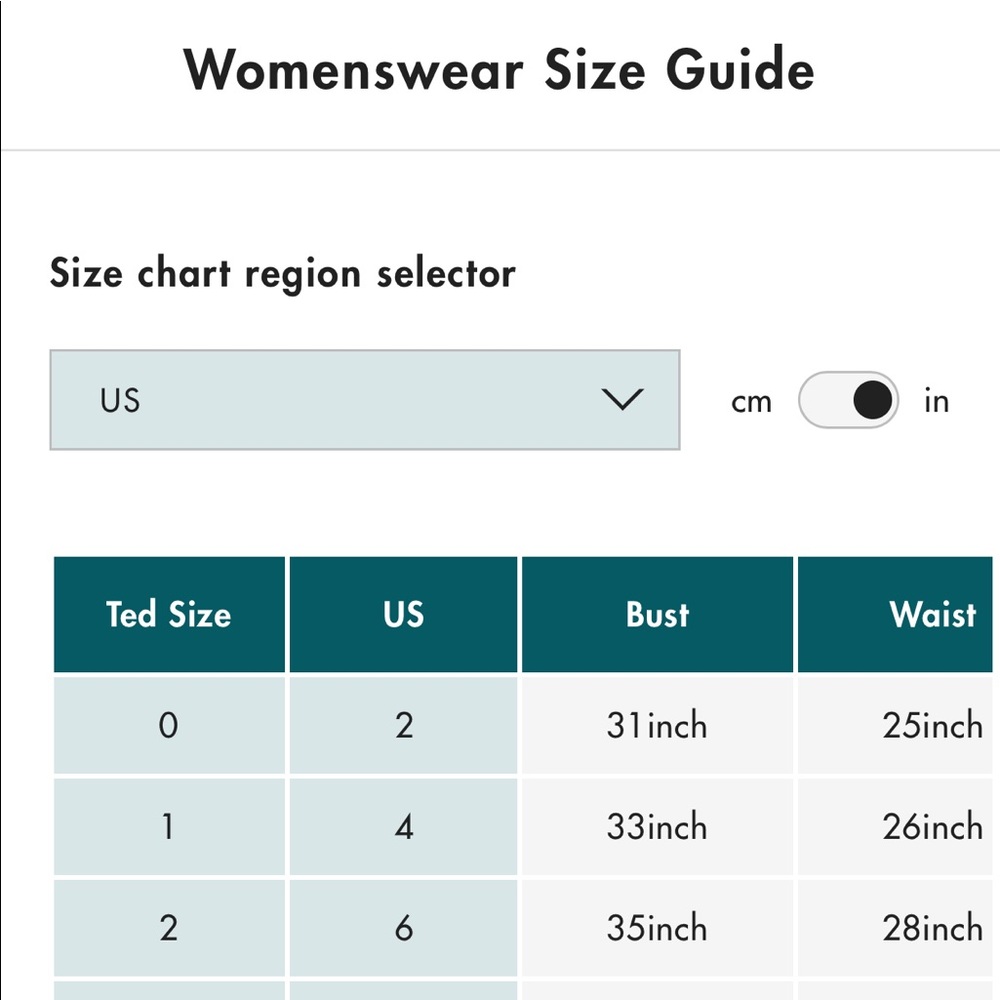Click the Bust column header

coord(657,614)
